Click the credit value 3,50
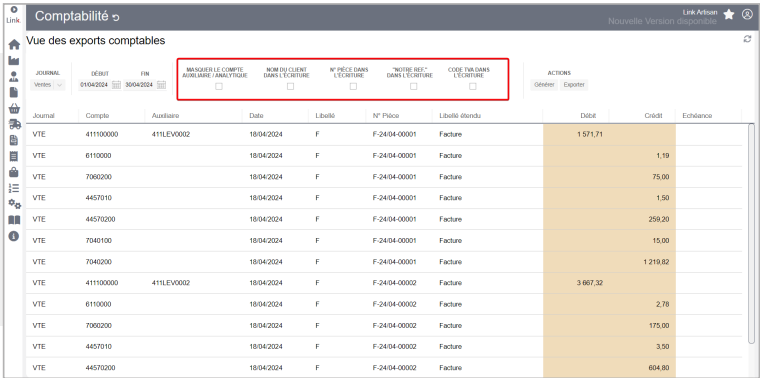The width and height of the screenshot is (760, 378). coord(664,346)
